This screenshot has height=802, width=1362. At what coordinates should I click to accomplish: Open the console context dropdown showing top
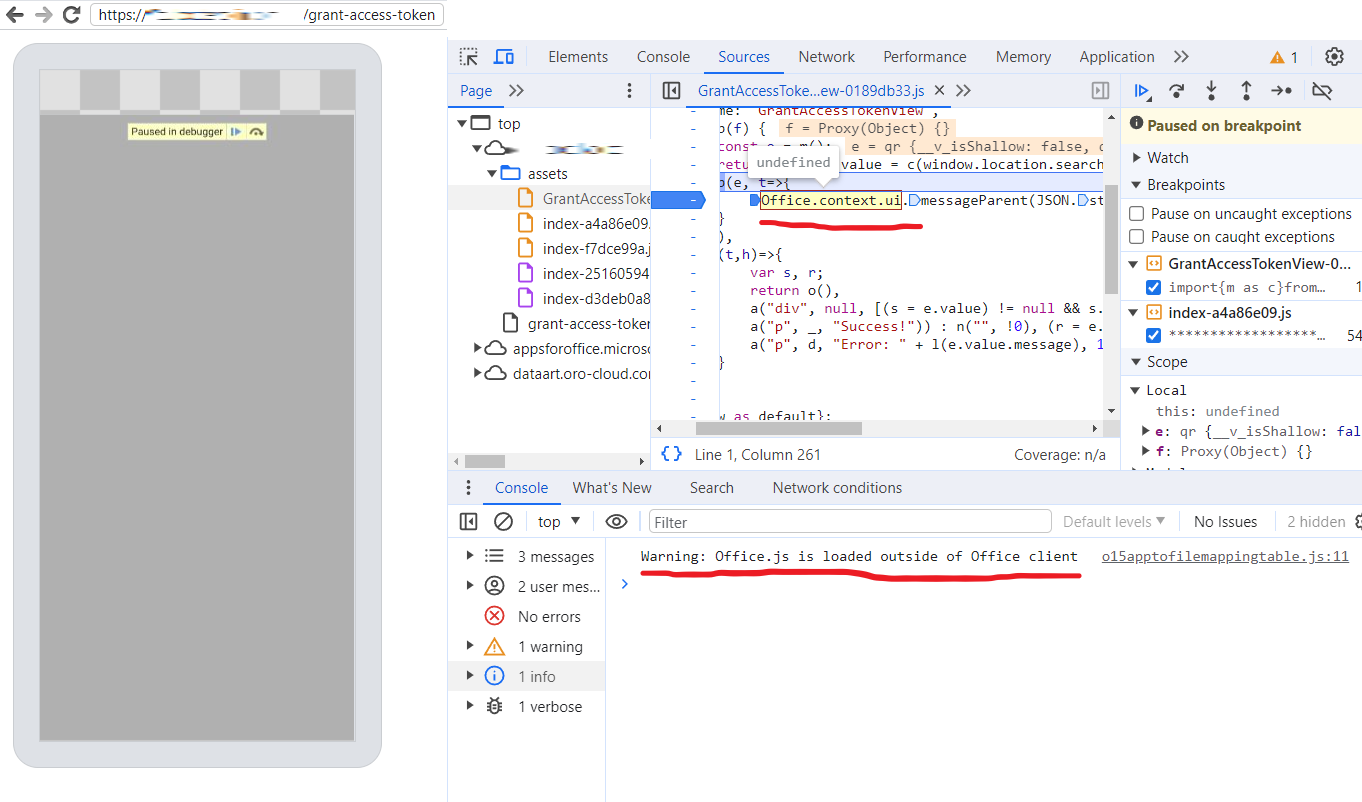pyautogui.click(x=558, y=521)
